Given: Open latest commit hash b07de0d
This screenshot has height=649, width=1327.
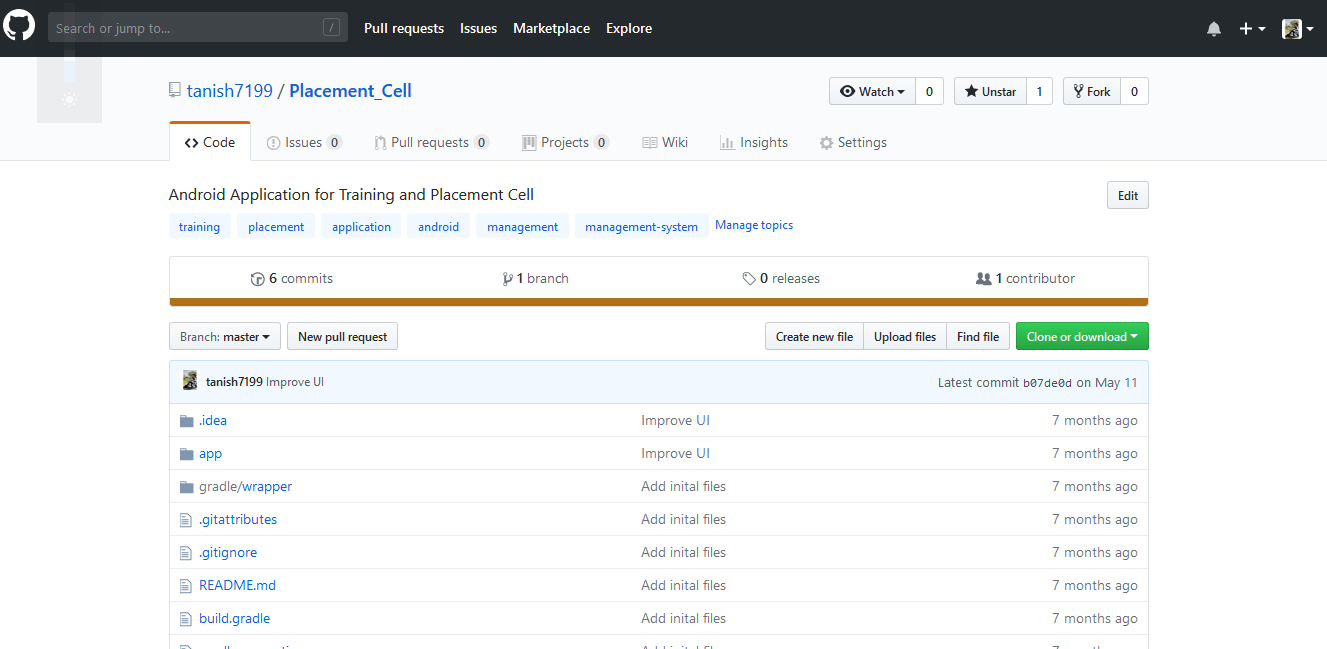Looking at the screenshot, I should coord(1047,382).
